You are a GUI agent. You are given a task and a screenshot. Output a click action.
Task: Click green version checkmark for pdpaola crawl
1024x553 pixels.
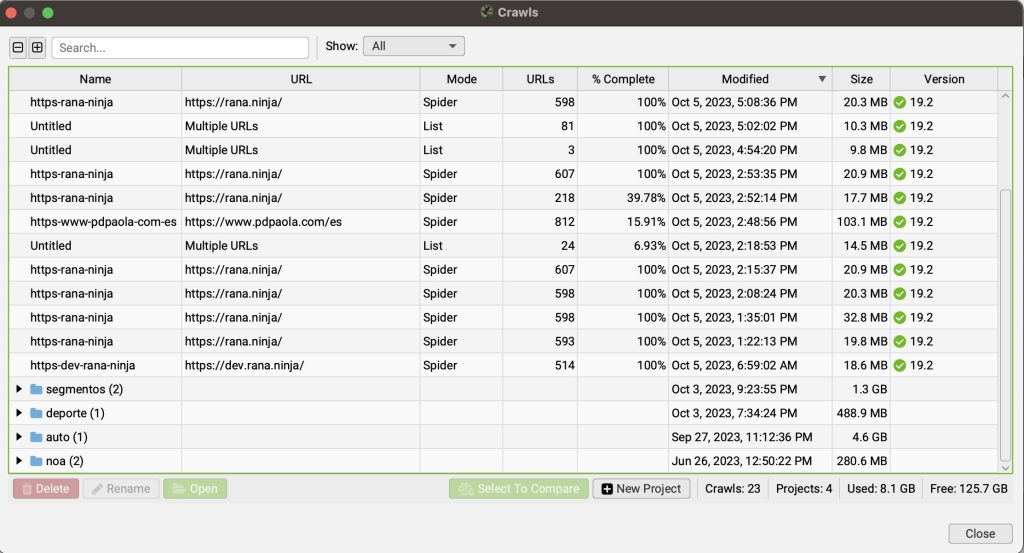(900, 222)
